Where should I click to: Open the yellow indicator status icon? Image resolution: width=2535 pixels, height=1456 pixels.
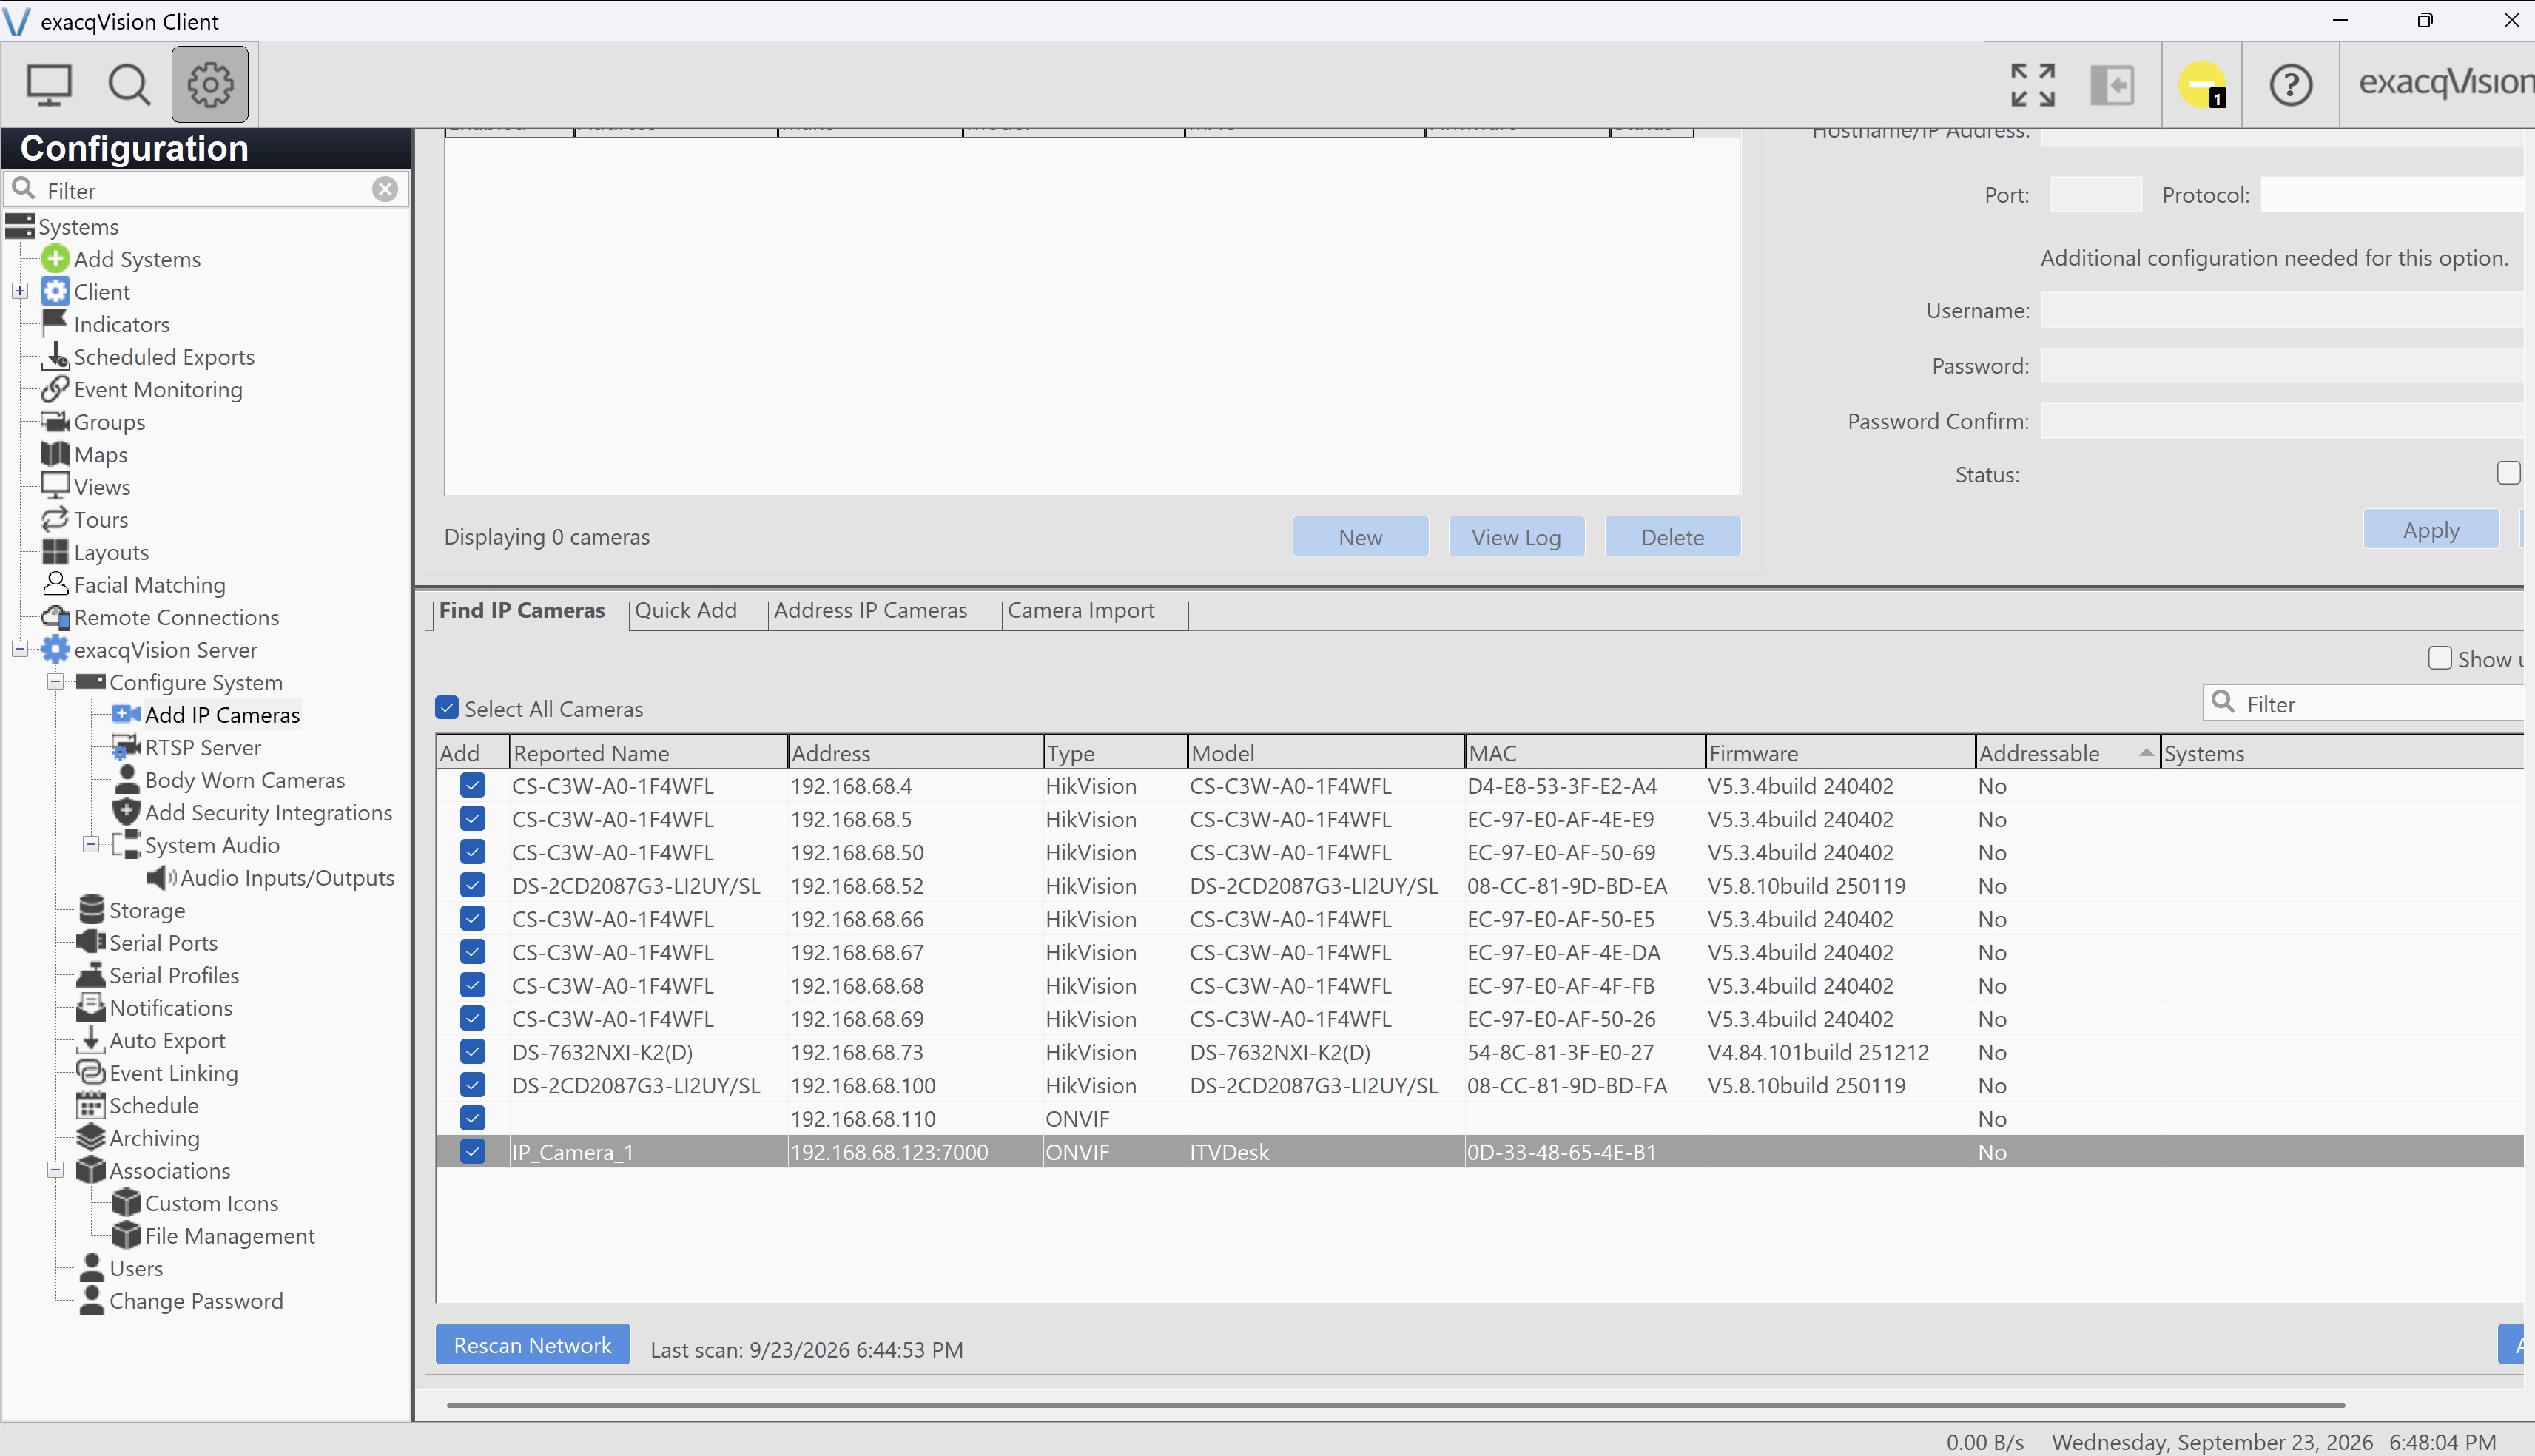click(x=2202, y=84)
